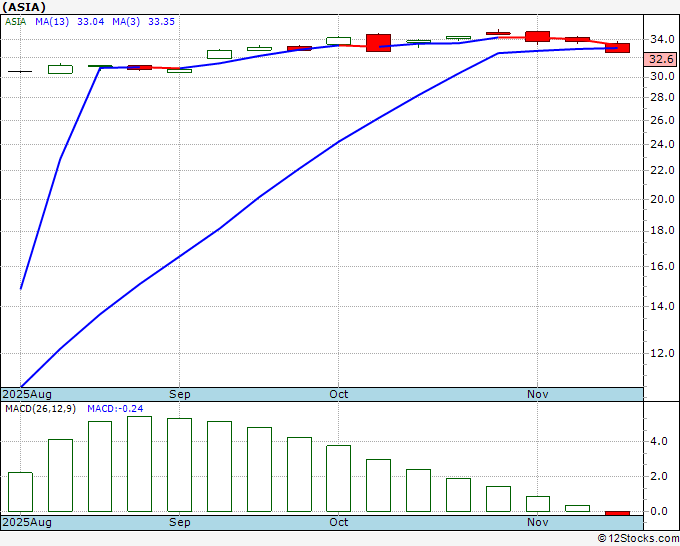Click the Sep label on price chart axis
The height and width of the screenshot is (546, 680).
[180, 394]
